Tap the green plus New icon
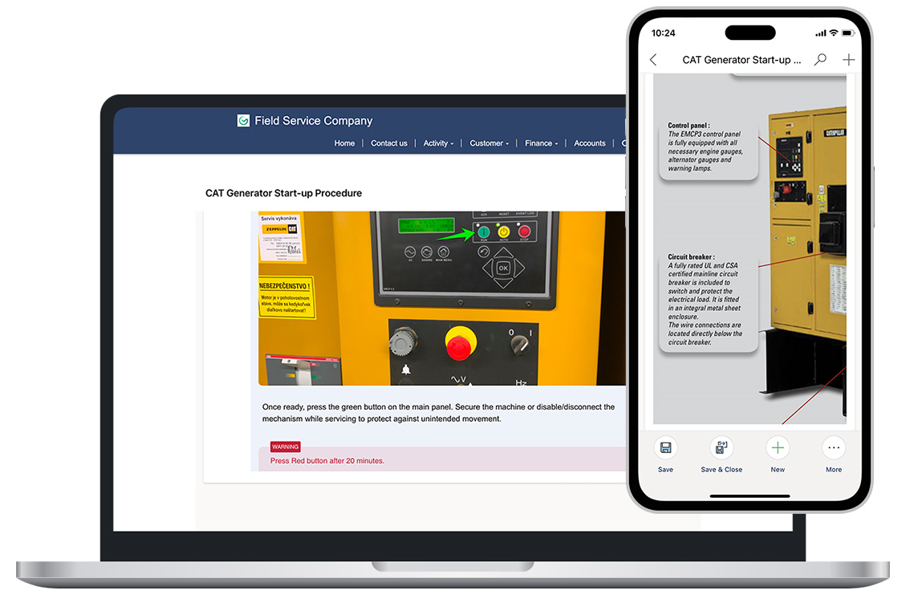The image size is (905, 598). pos(777,448)
